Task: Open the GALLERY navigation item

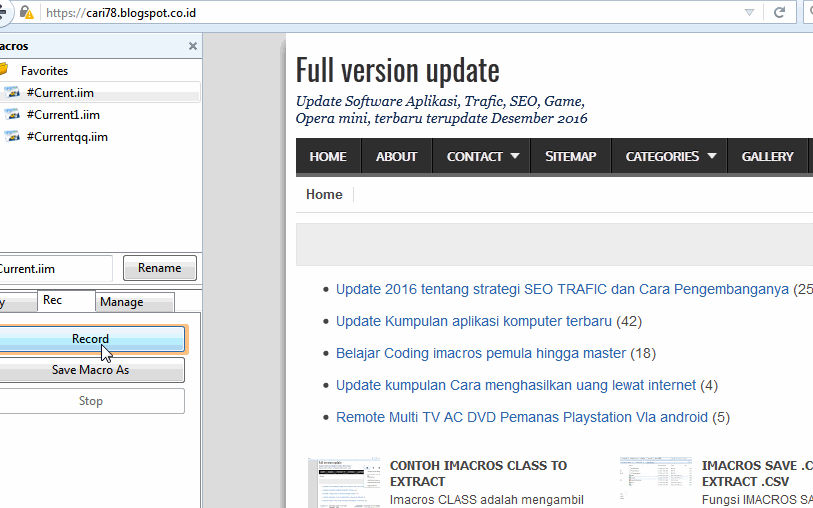Action: (768, 156)
